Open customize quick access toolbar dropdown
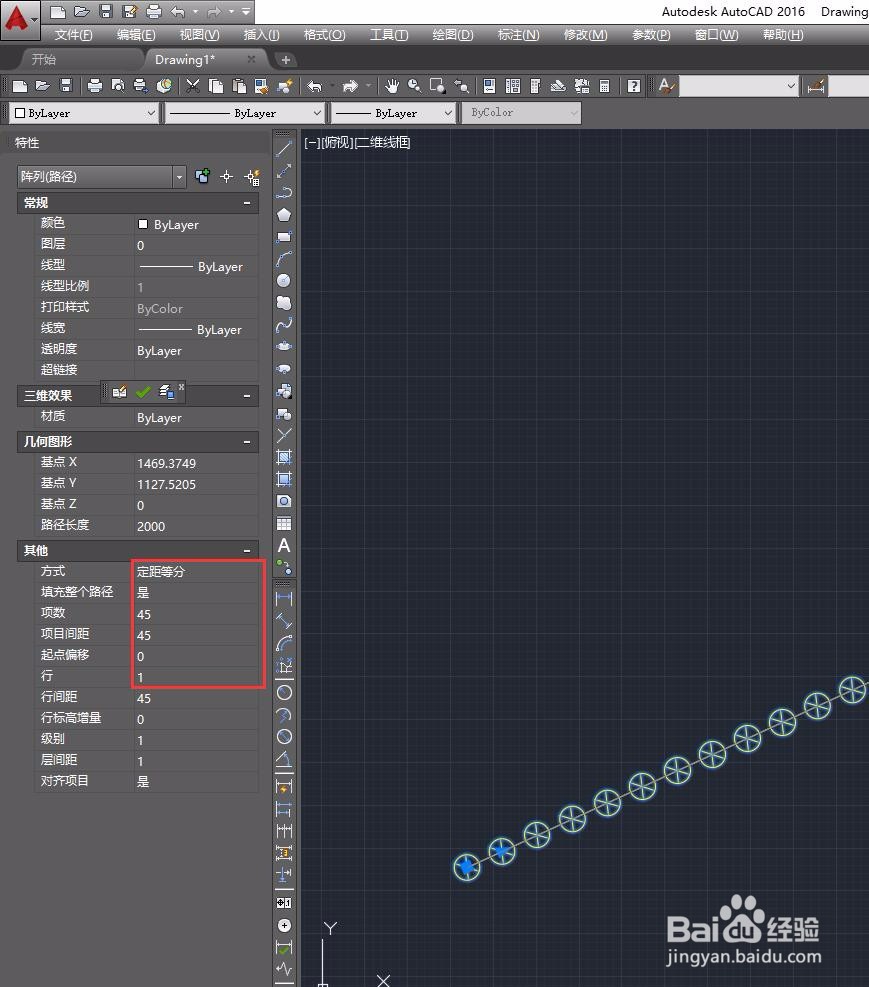Screen dimensions: 869x987 point(246,11)
